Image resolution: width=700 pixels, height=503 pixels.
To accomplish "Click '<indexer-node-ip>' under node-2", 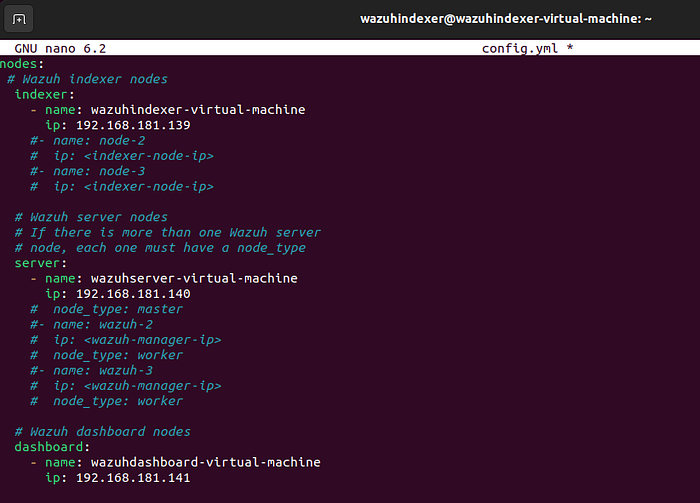I will (x=149, y=156).
